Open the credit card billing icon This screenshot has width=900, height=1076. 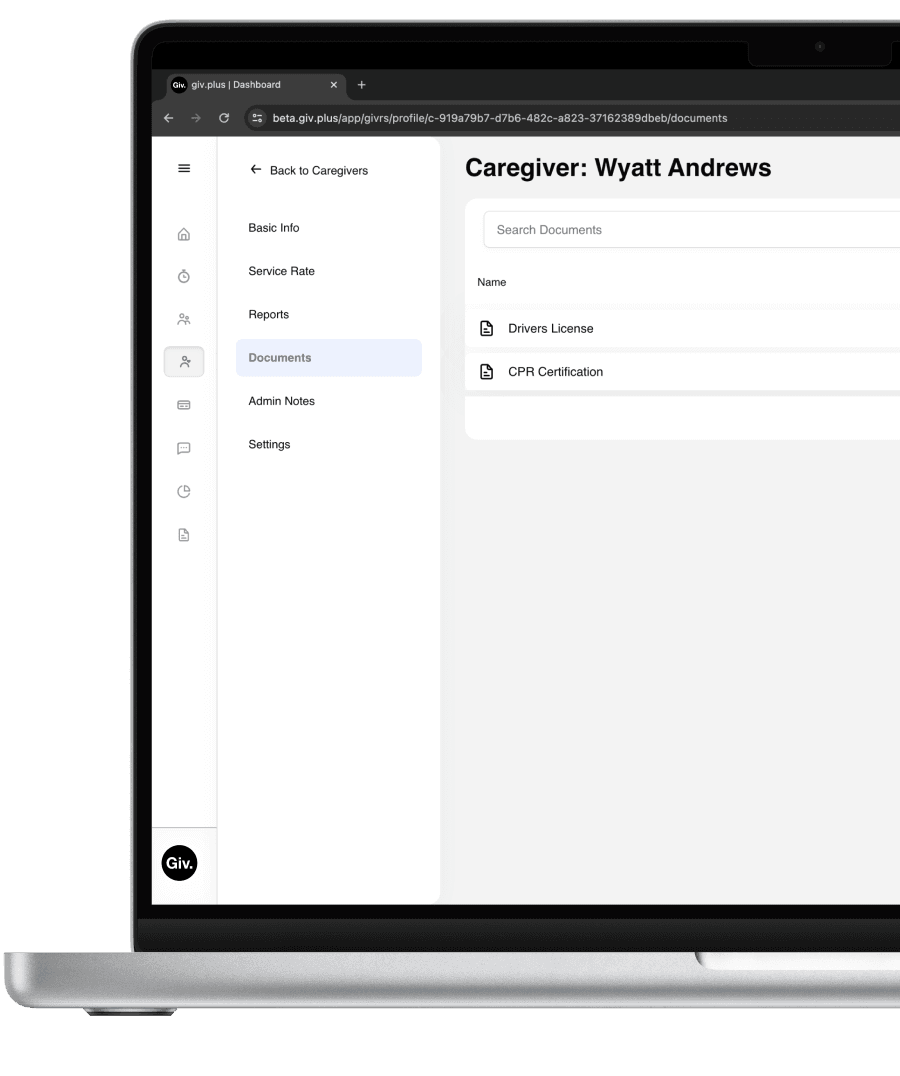[184, 405]
